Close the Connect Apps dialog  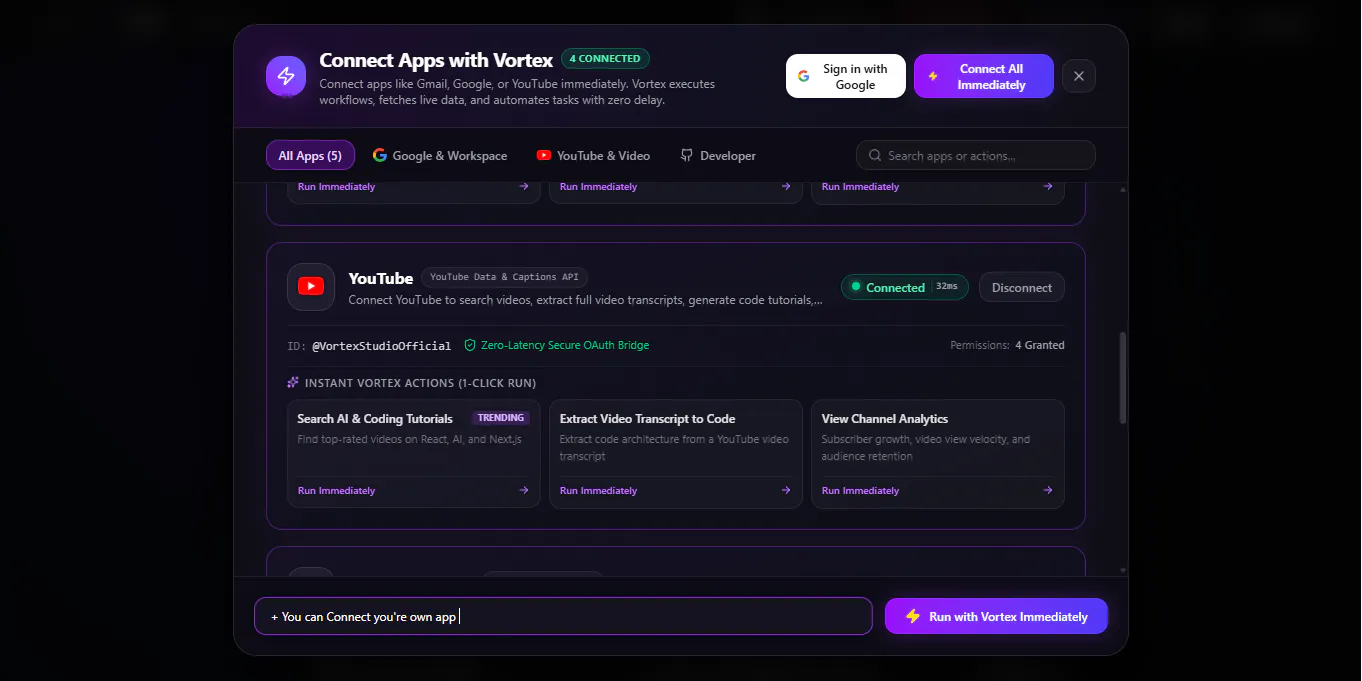1079,76
